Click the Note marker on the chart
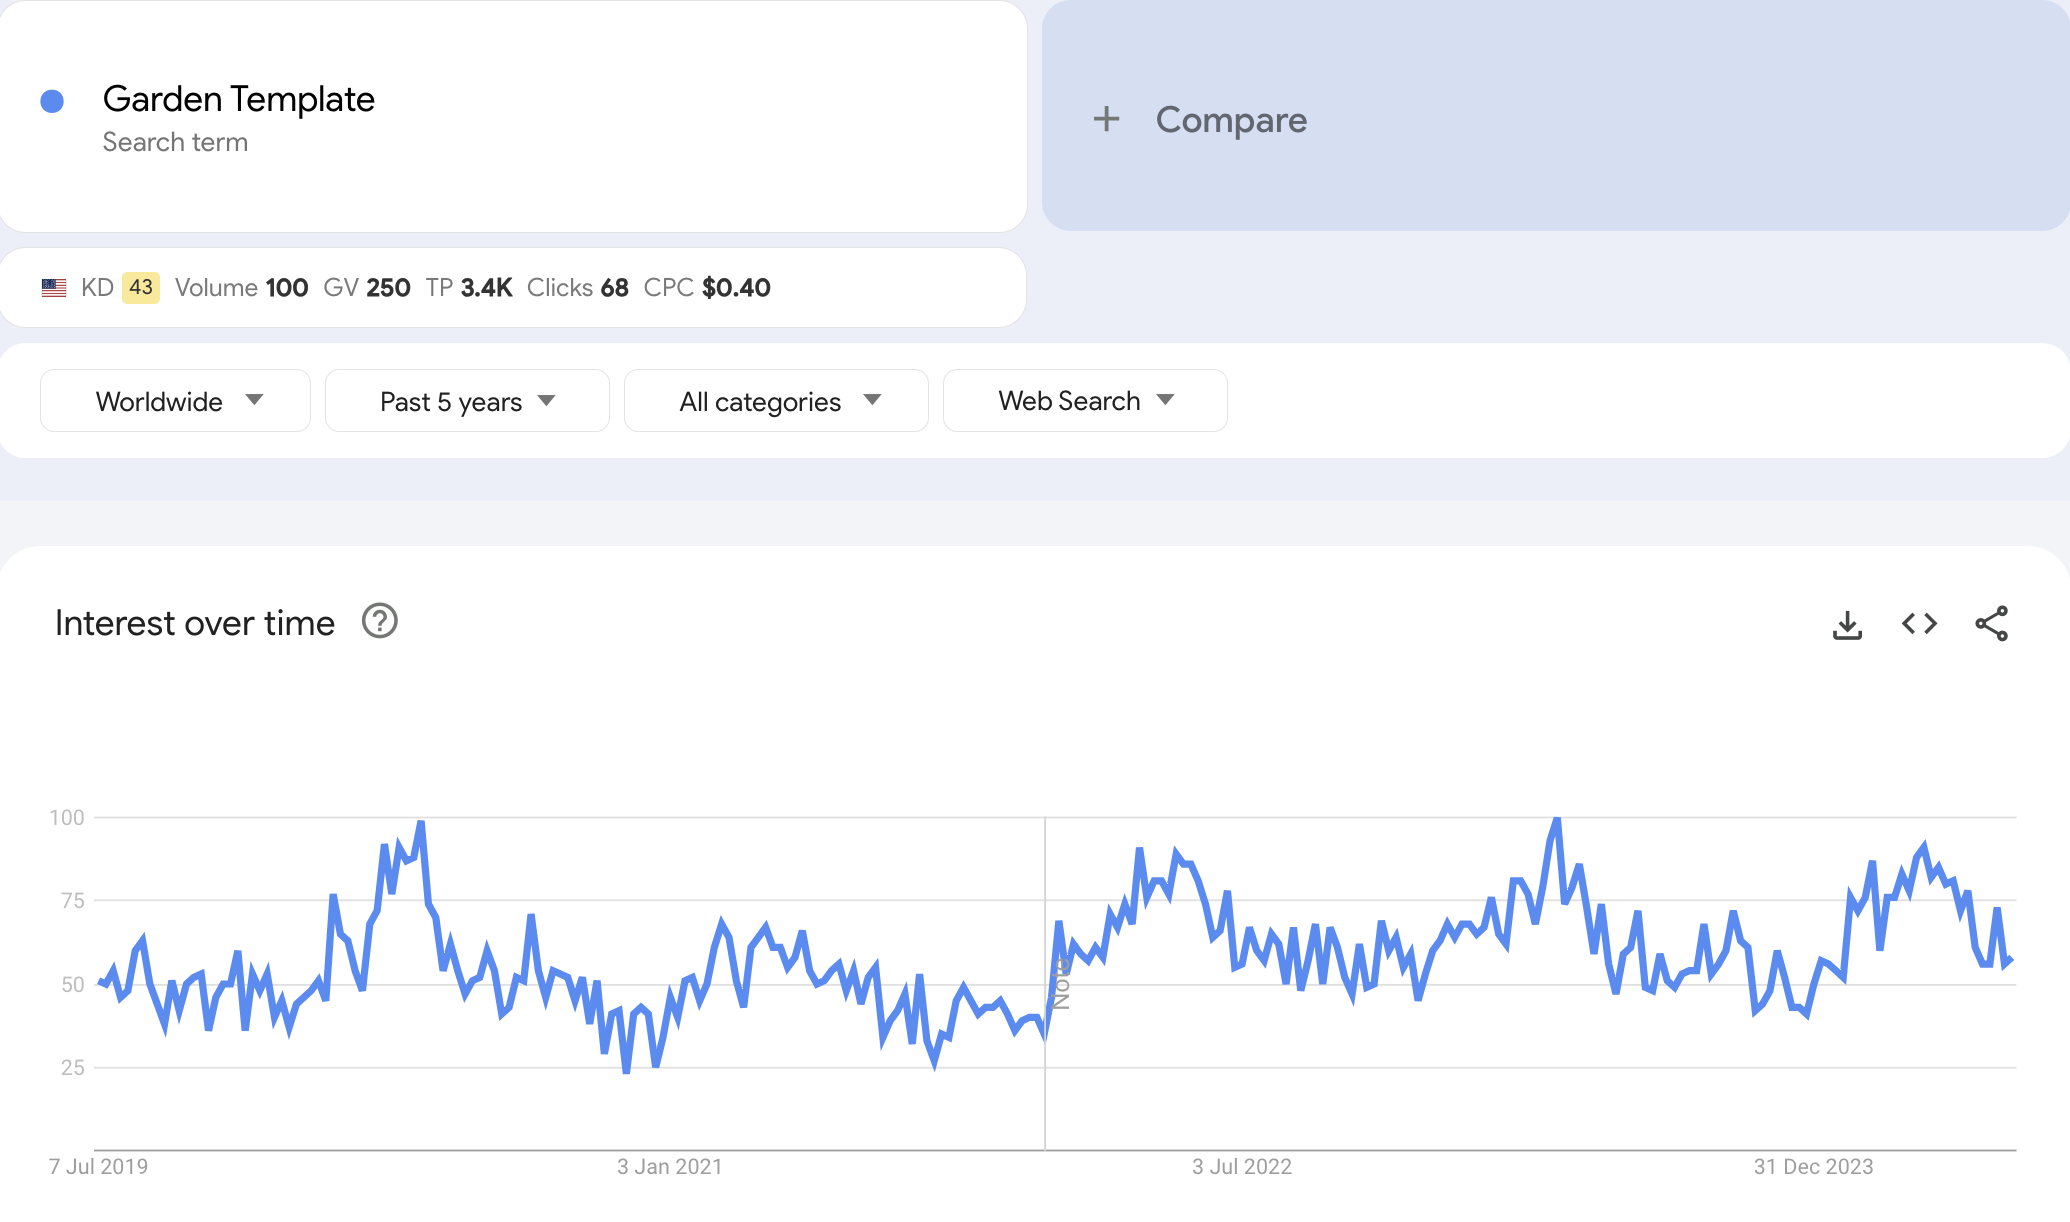 click(1061, 984)
